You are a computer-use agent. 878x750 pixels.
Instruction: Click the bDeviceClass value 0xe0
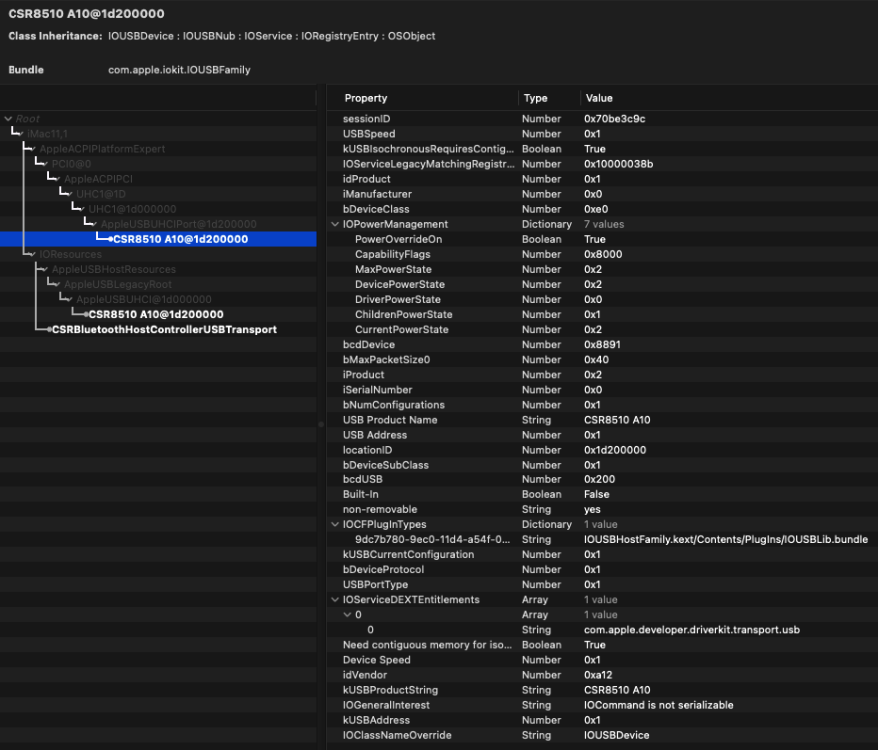click(596, 209)
